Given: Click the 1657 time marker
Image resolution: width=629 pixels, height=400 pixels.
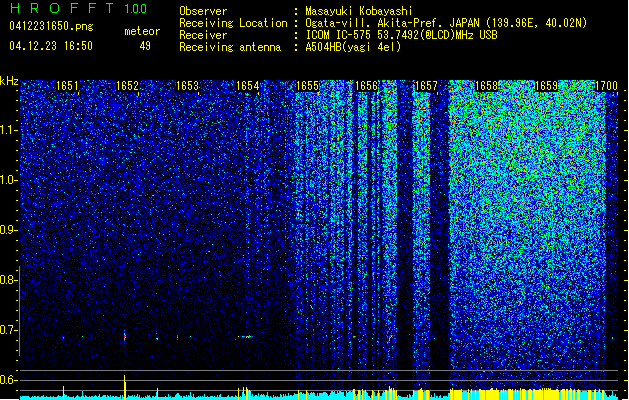Looking at the screenshot, I should click(426, 86).
